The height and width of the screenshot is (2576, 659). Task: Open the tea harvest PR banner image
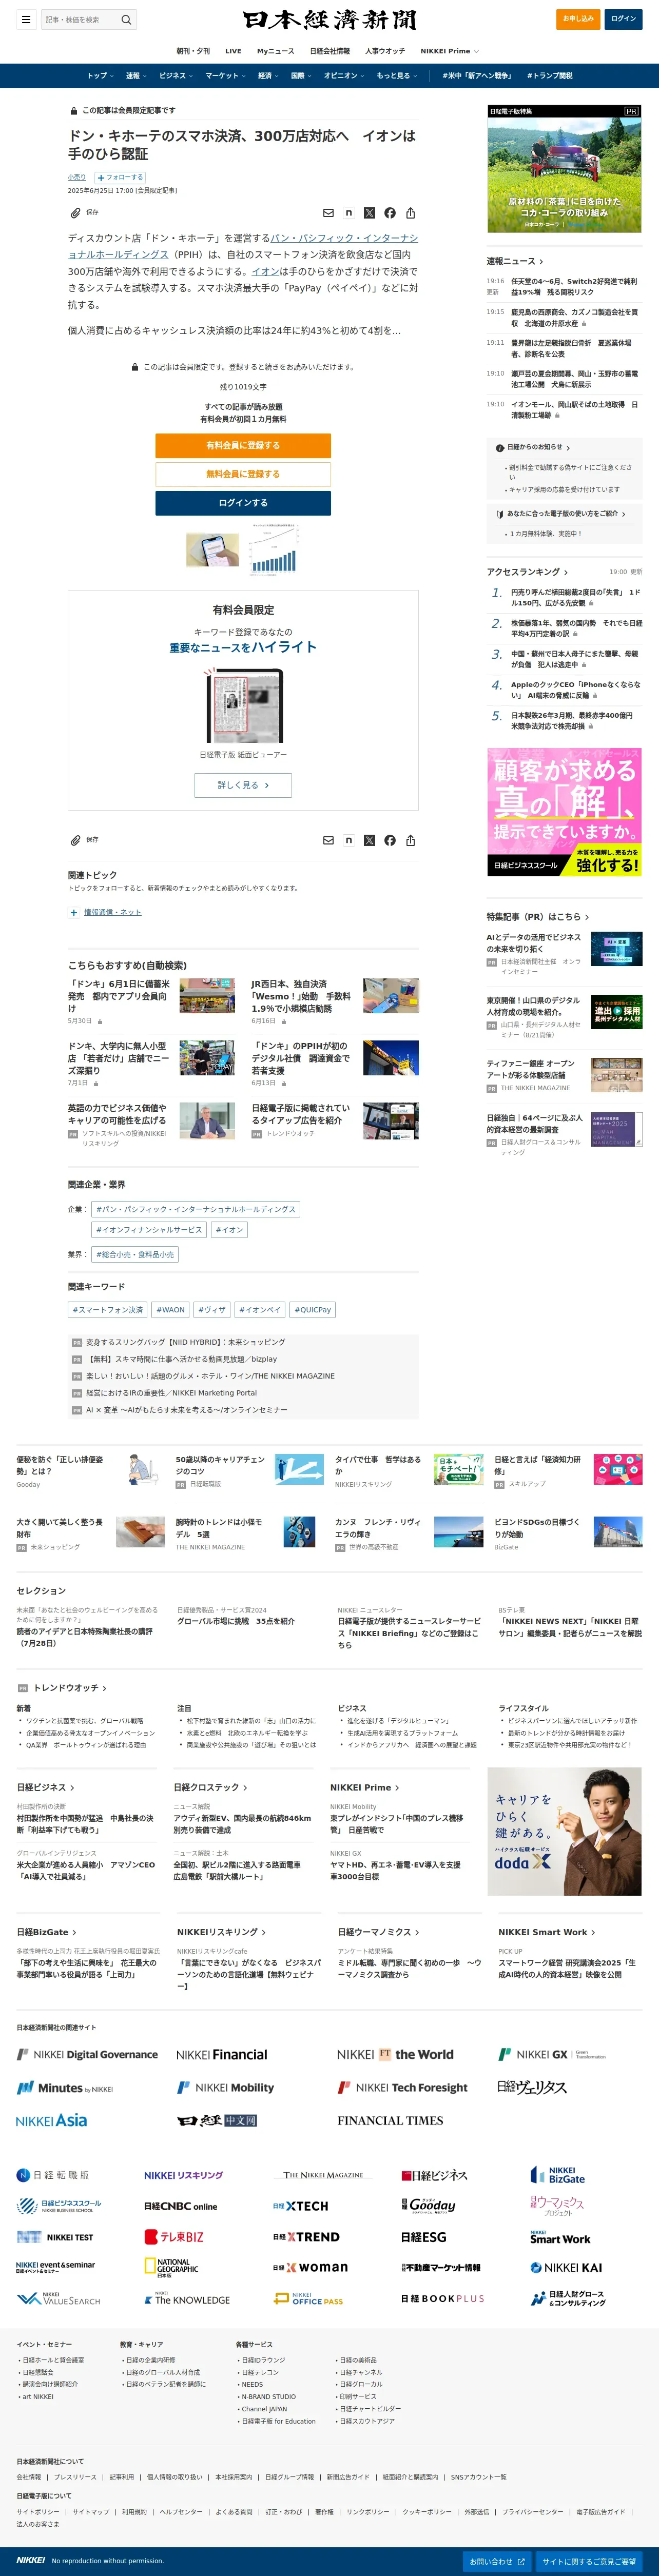coord(564,169)
